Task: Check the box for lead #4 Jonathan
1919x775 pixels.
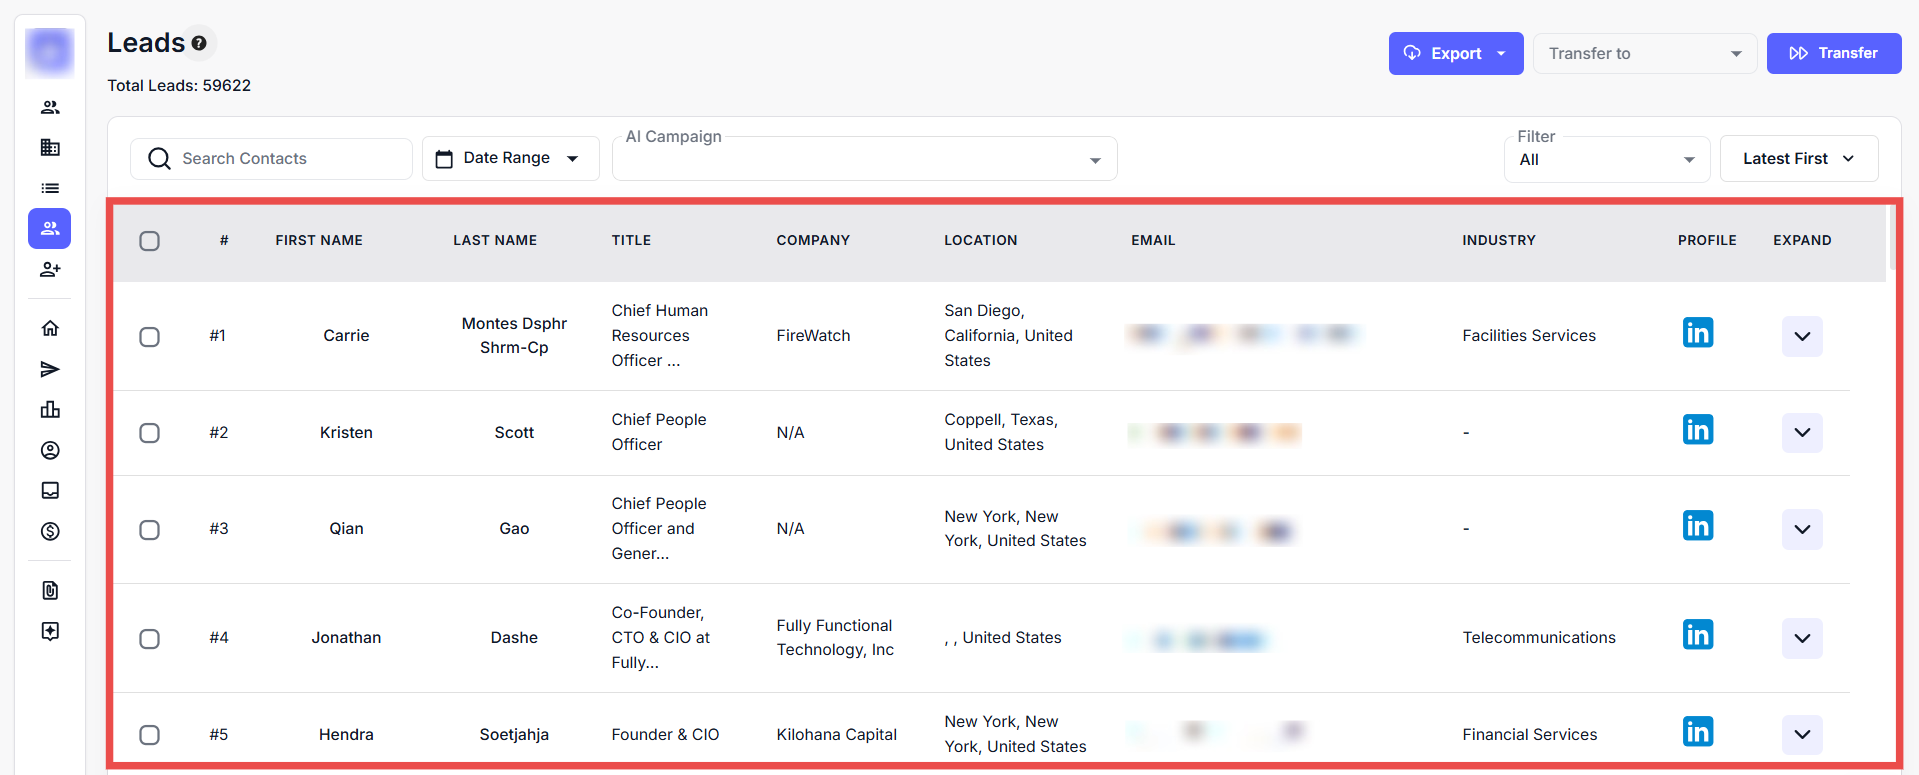Action: (x=150, y=639)
